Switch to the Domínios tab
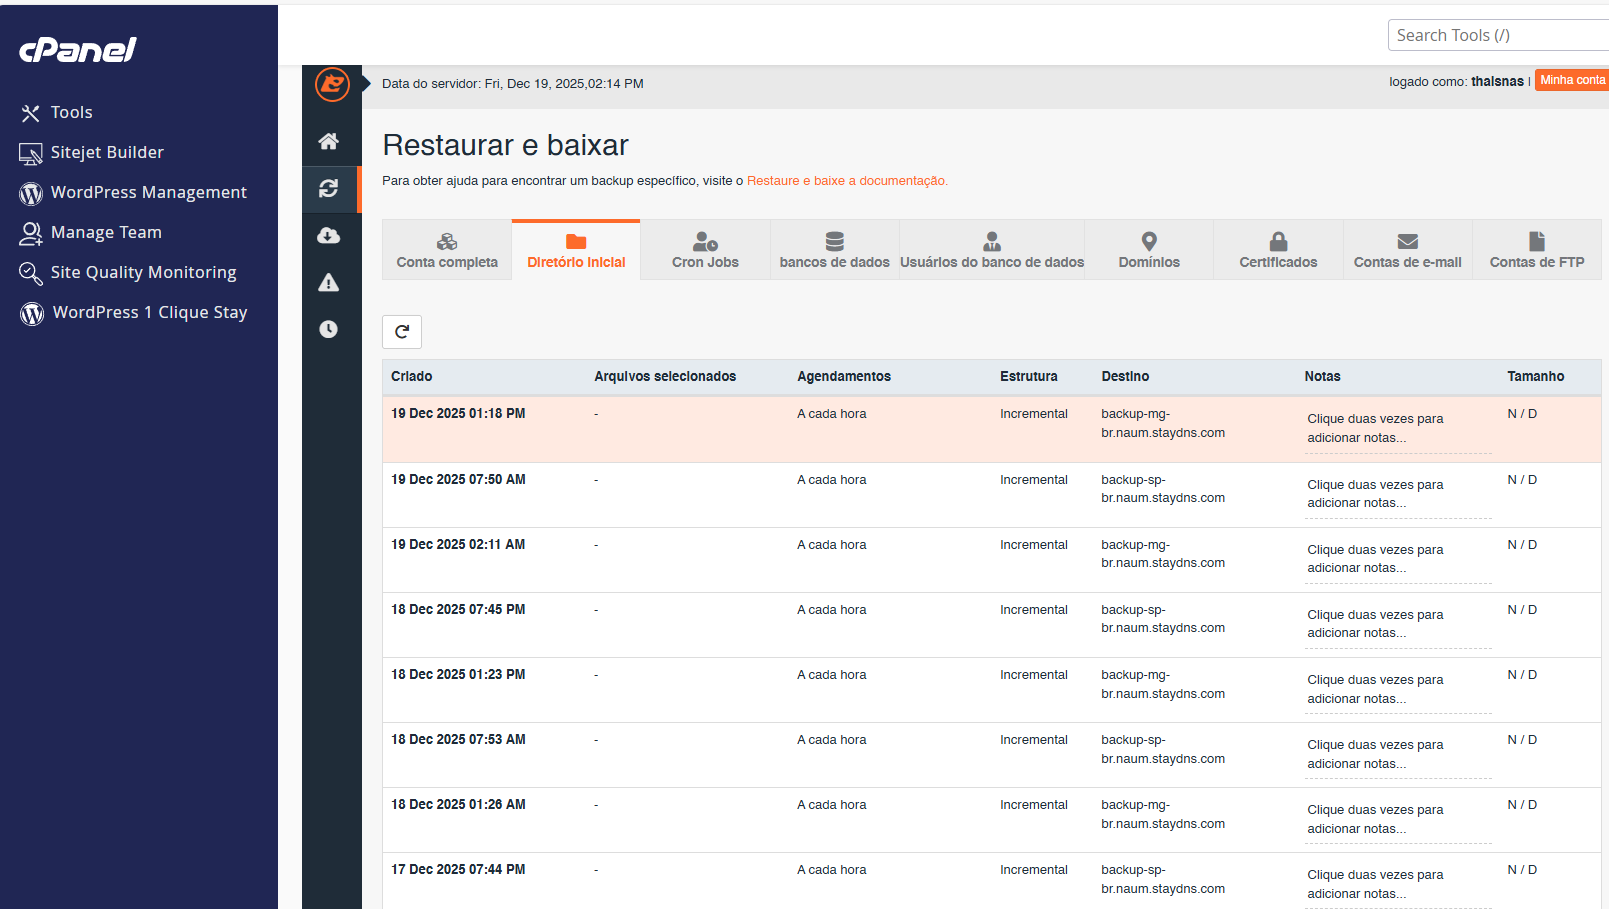This screenshot has width=1609, height=909. tap(1148, 249)
